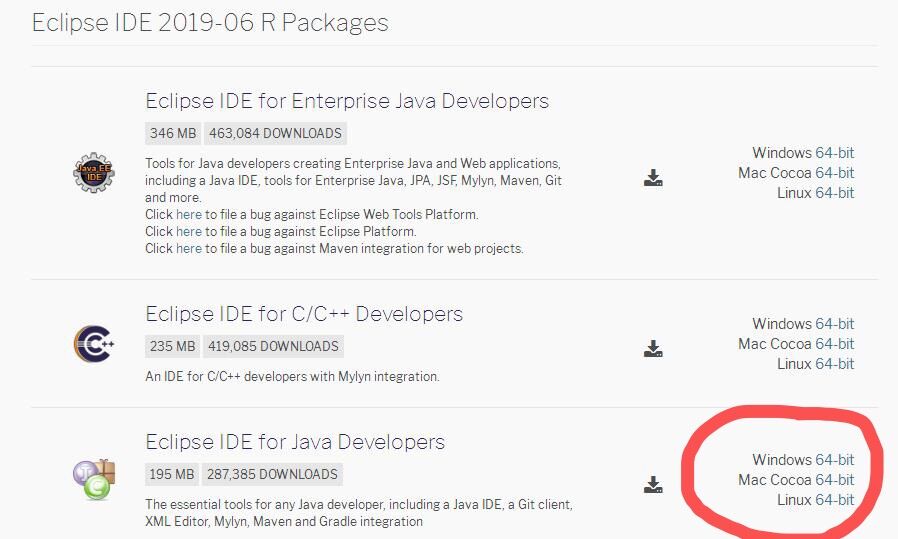Click 'The essential tools for any Java developer' text
Viewport: 898px width, 539px height.
point(359,513)
